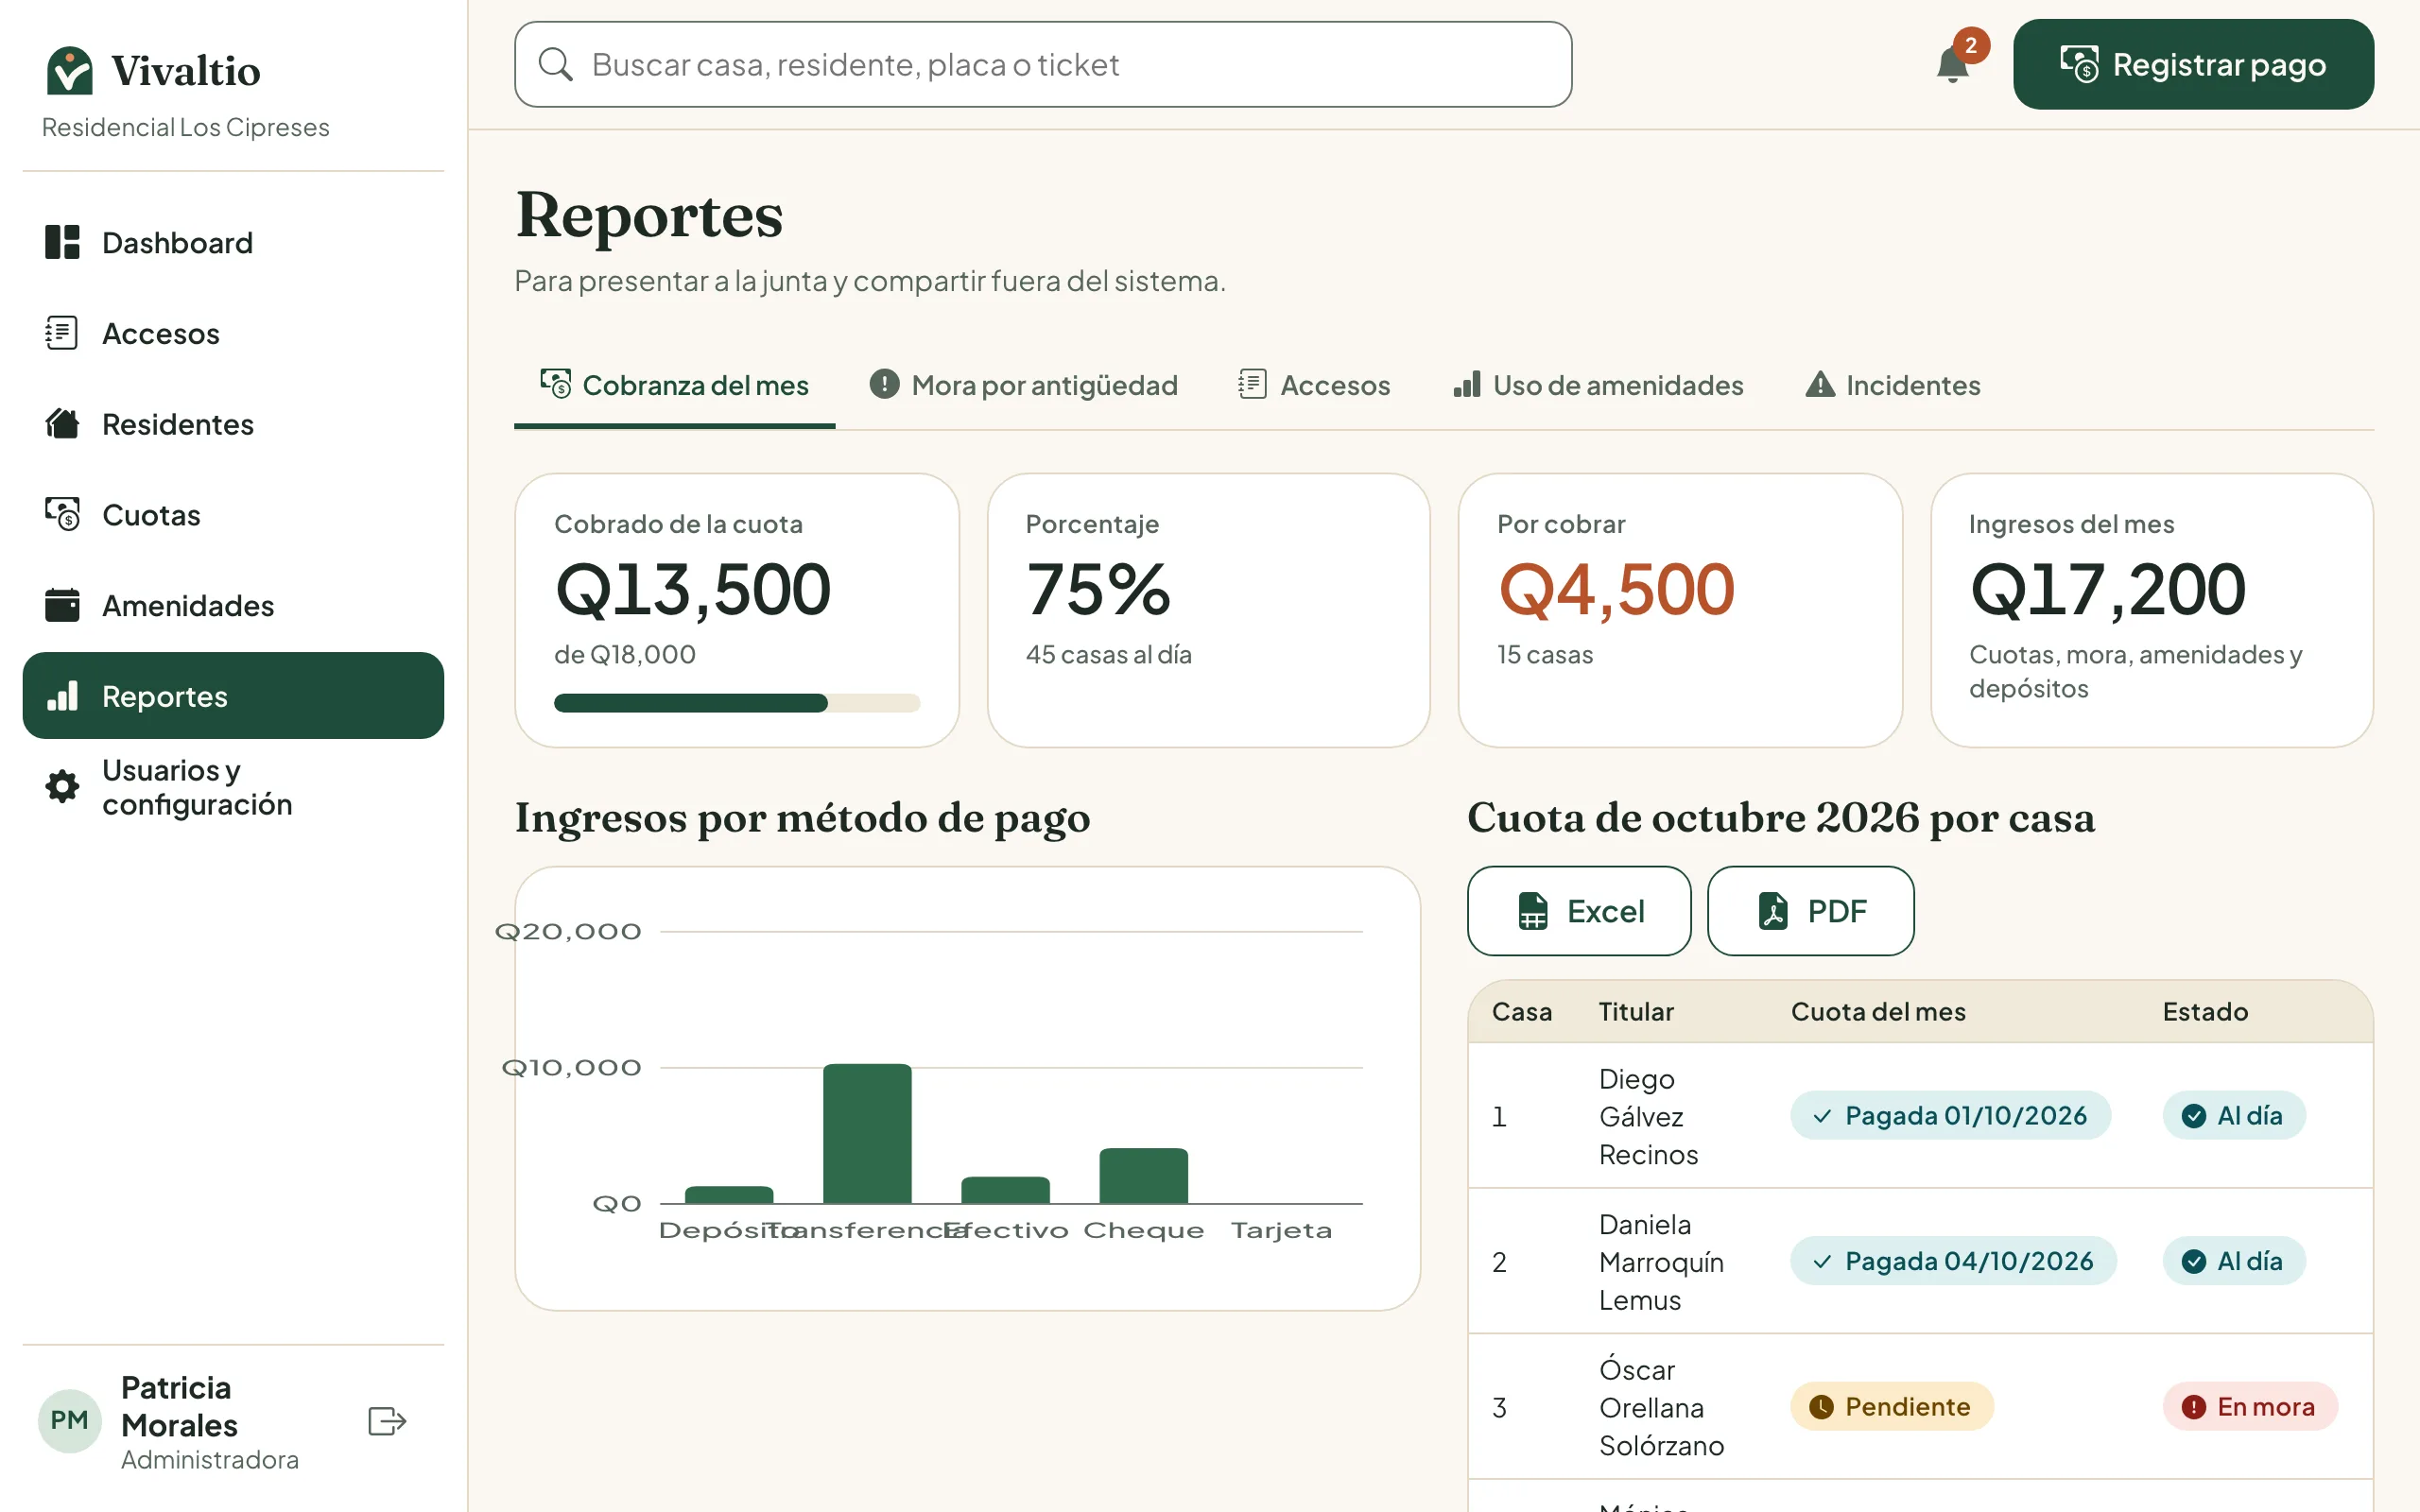Click the Q4,500 Por cobrar value
This screenshot has height=1512, width=2420.
(x=1616, y=589)
